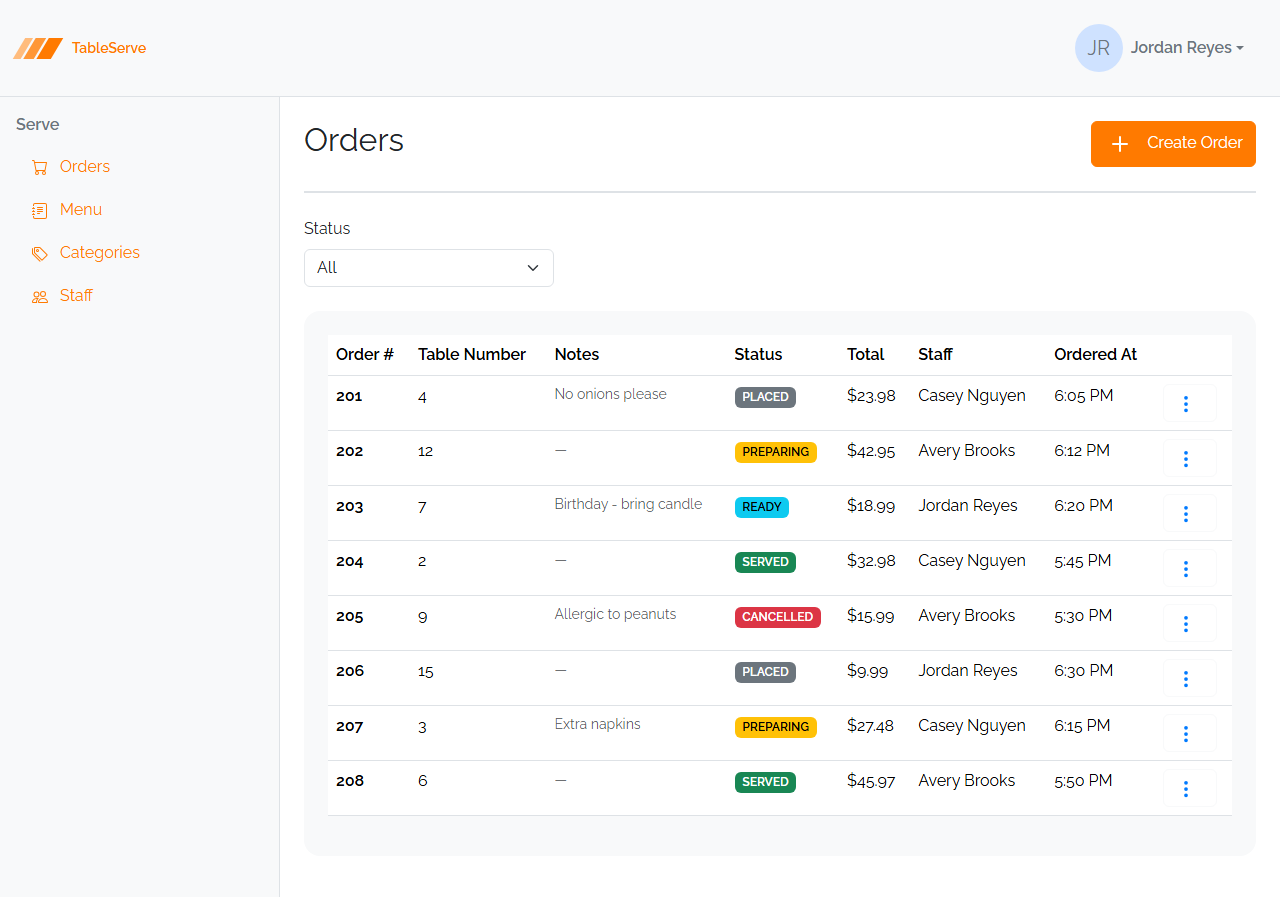Click the Orders page heading
1280x897 pixels.
click(x=354, y=140)
